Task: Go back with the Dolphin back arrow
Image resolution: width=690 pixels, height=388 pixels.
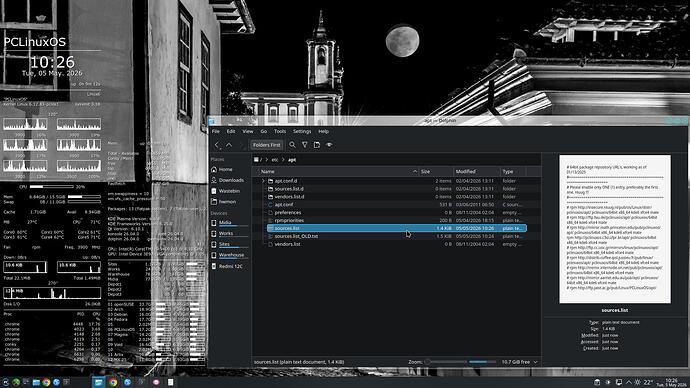Action: [217, 145]
